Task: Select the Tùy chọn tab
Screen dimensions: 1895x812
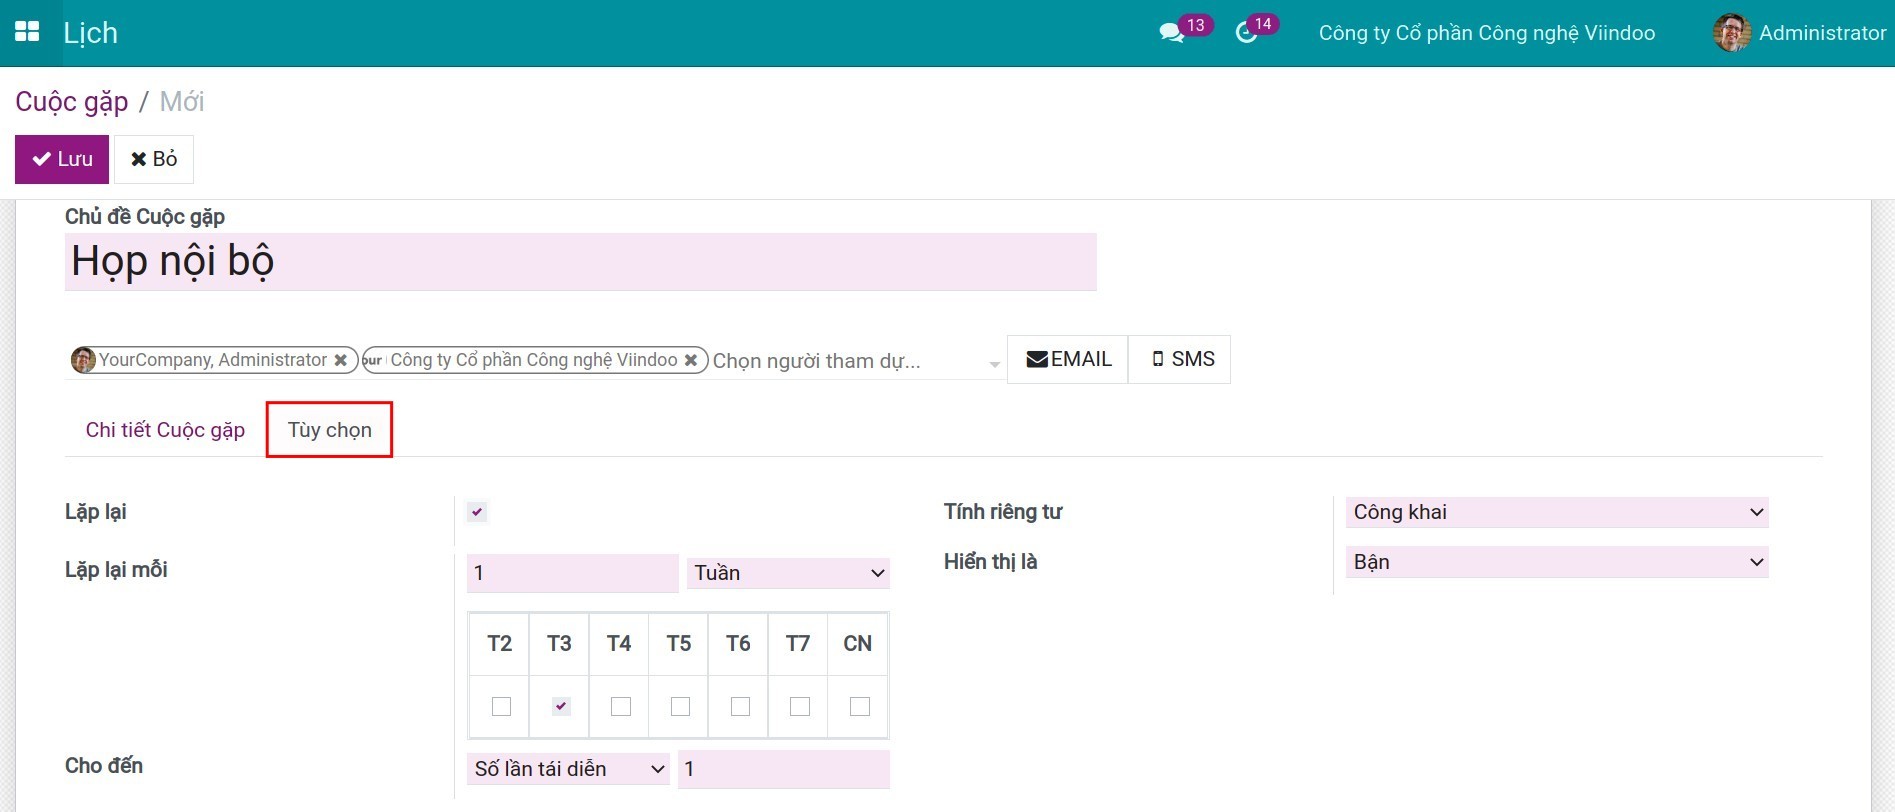Action: 329,430
